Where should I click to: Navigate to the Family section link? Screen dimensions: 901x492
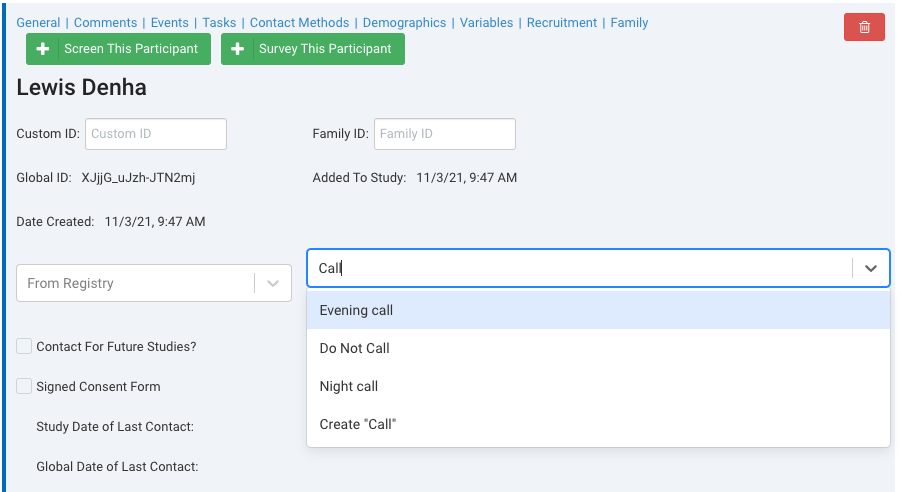(629, 22)
